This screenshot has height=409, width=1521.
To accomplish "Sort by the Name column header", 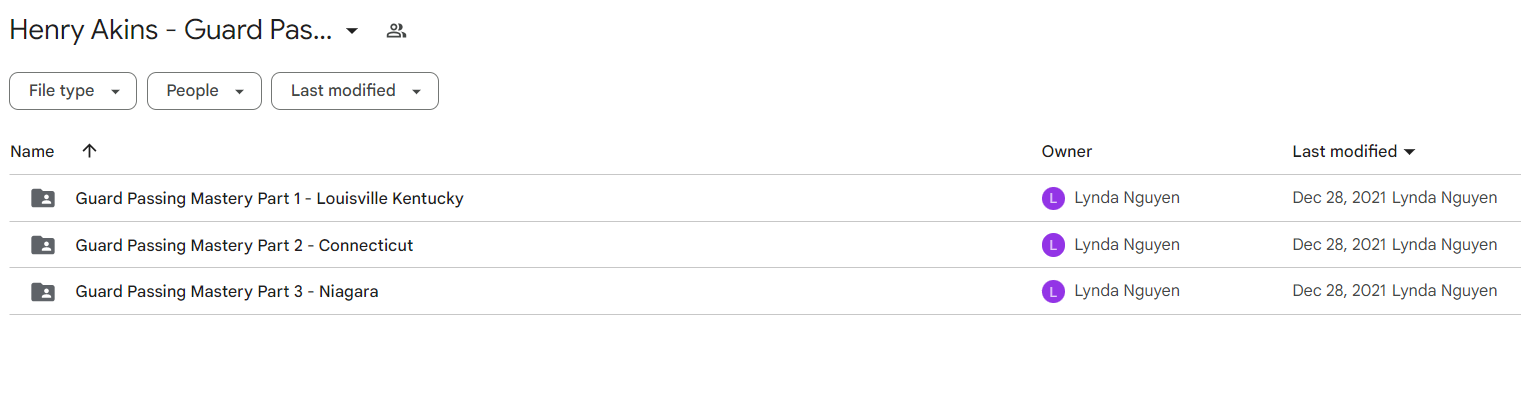I will click(x=32, y=152).
